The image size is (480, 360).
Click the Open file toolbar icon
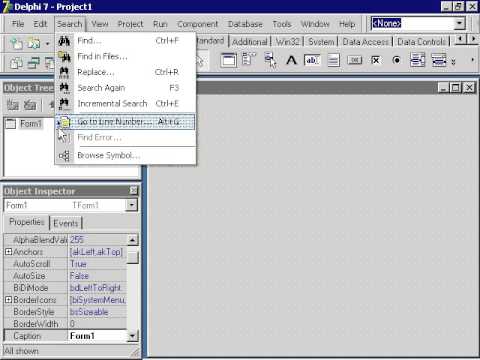click(34, 43)
